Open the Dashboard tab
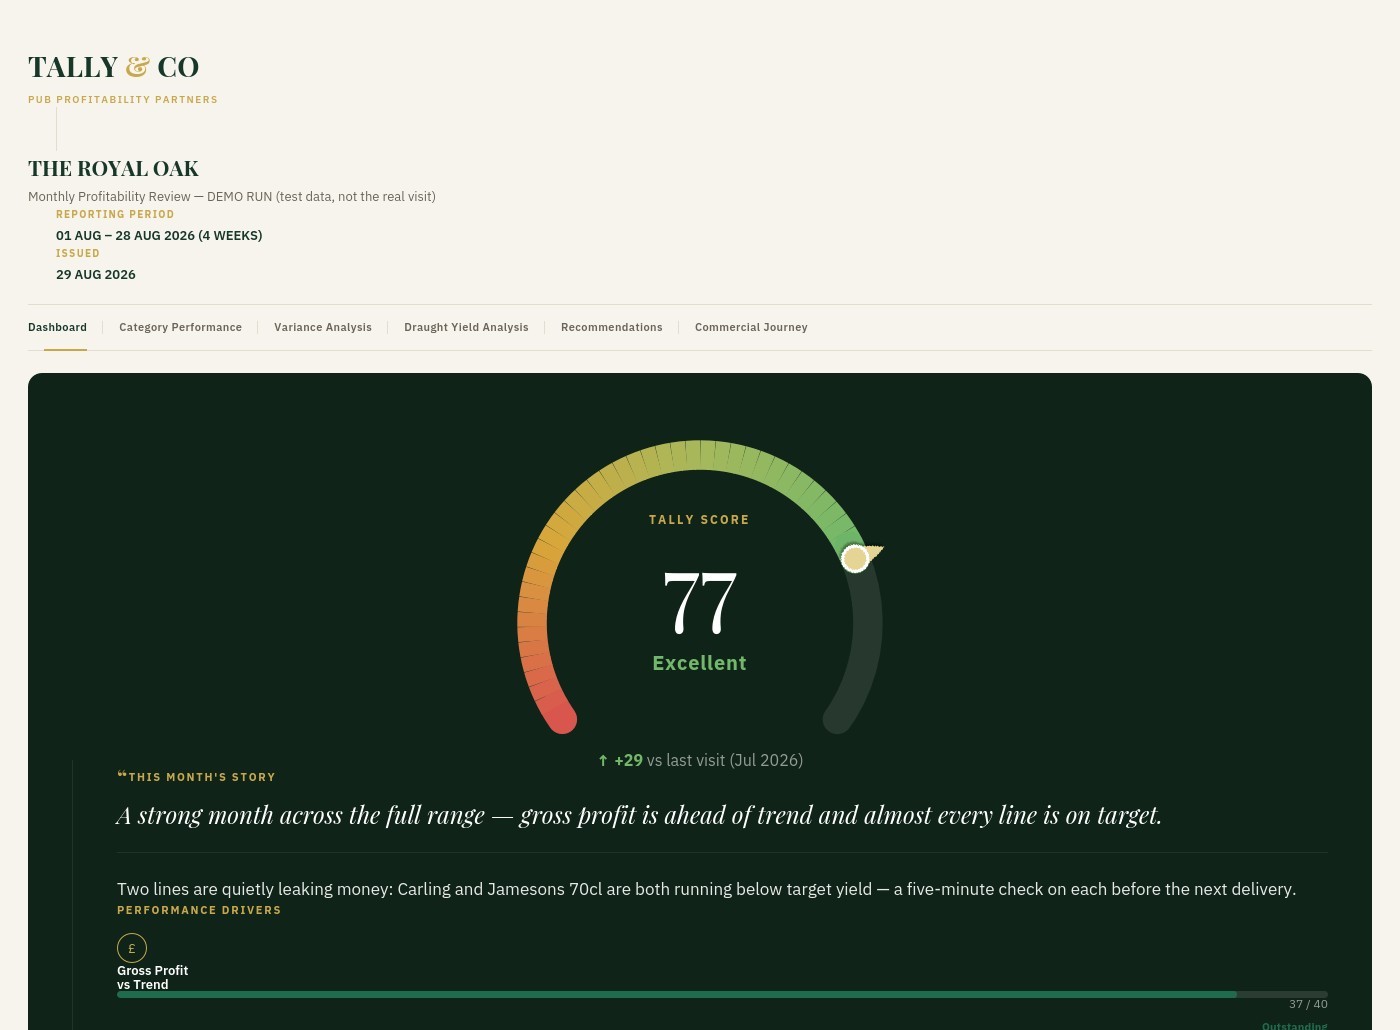The width and height of the screenshot is (1400, 1030). 57,327
